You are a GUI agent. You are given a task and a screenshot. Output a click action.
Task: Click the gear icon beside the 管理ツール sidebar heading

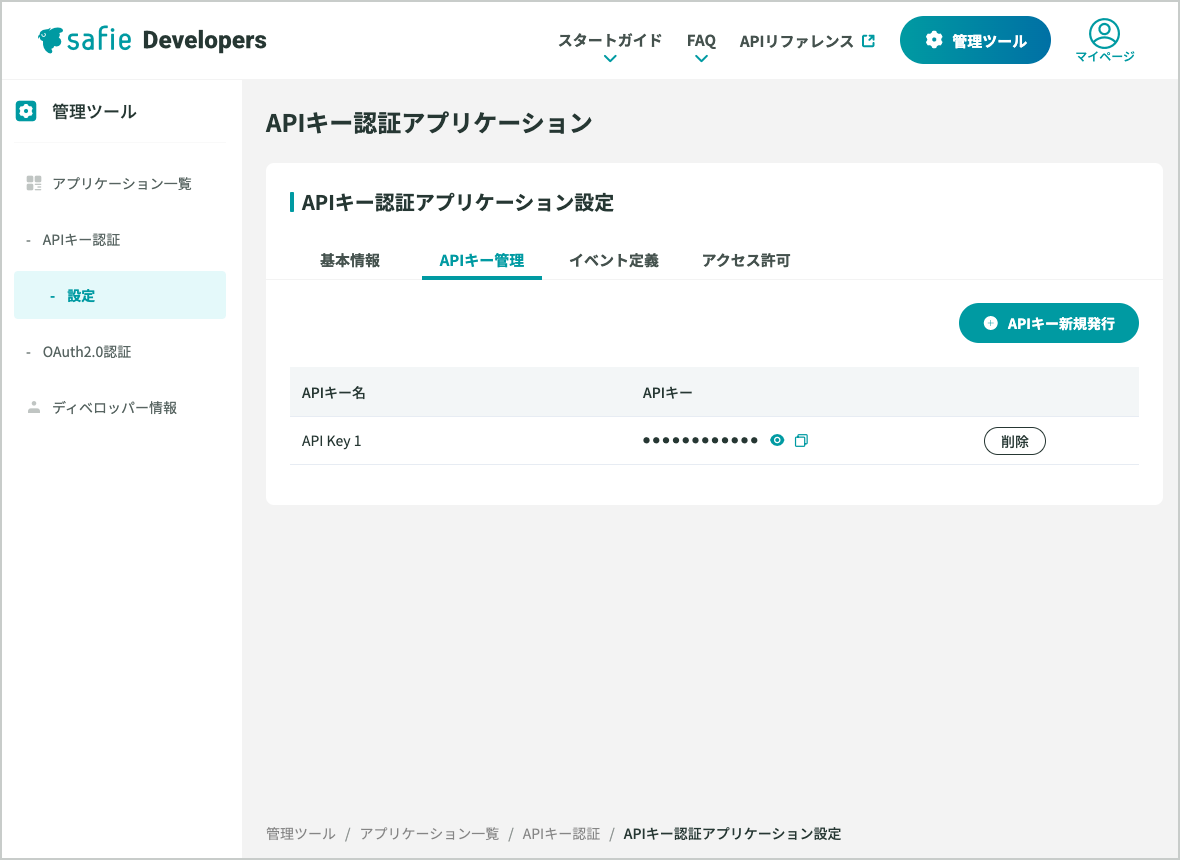pos(26,111)
